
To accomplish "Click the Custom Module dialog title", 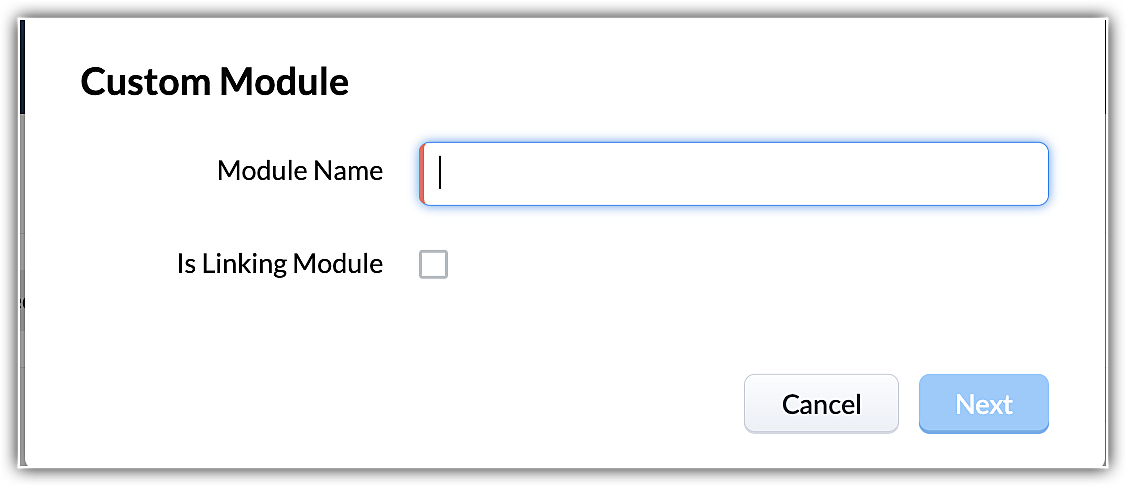I will [x=215, y=81].
